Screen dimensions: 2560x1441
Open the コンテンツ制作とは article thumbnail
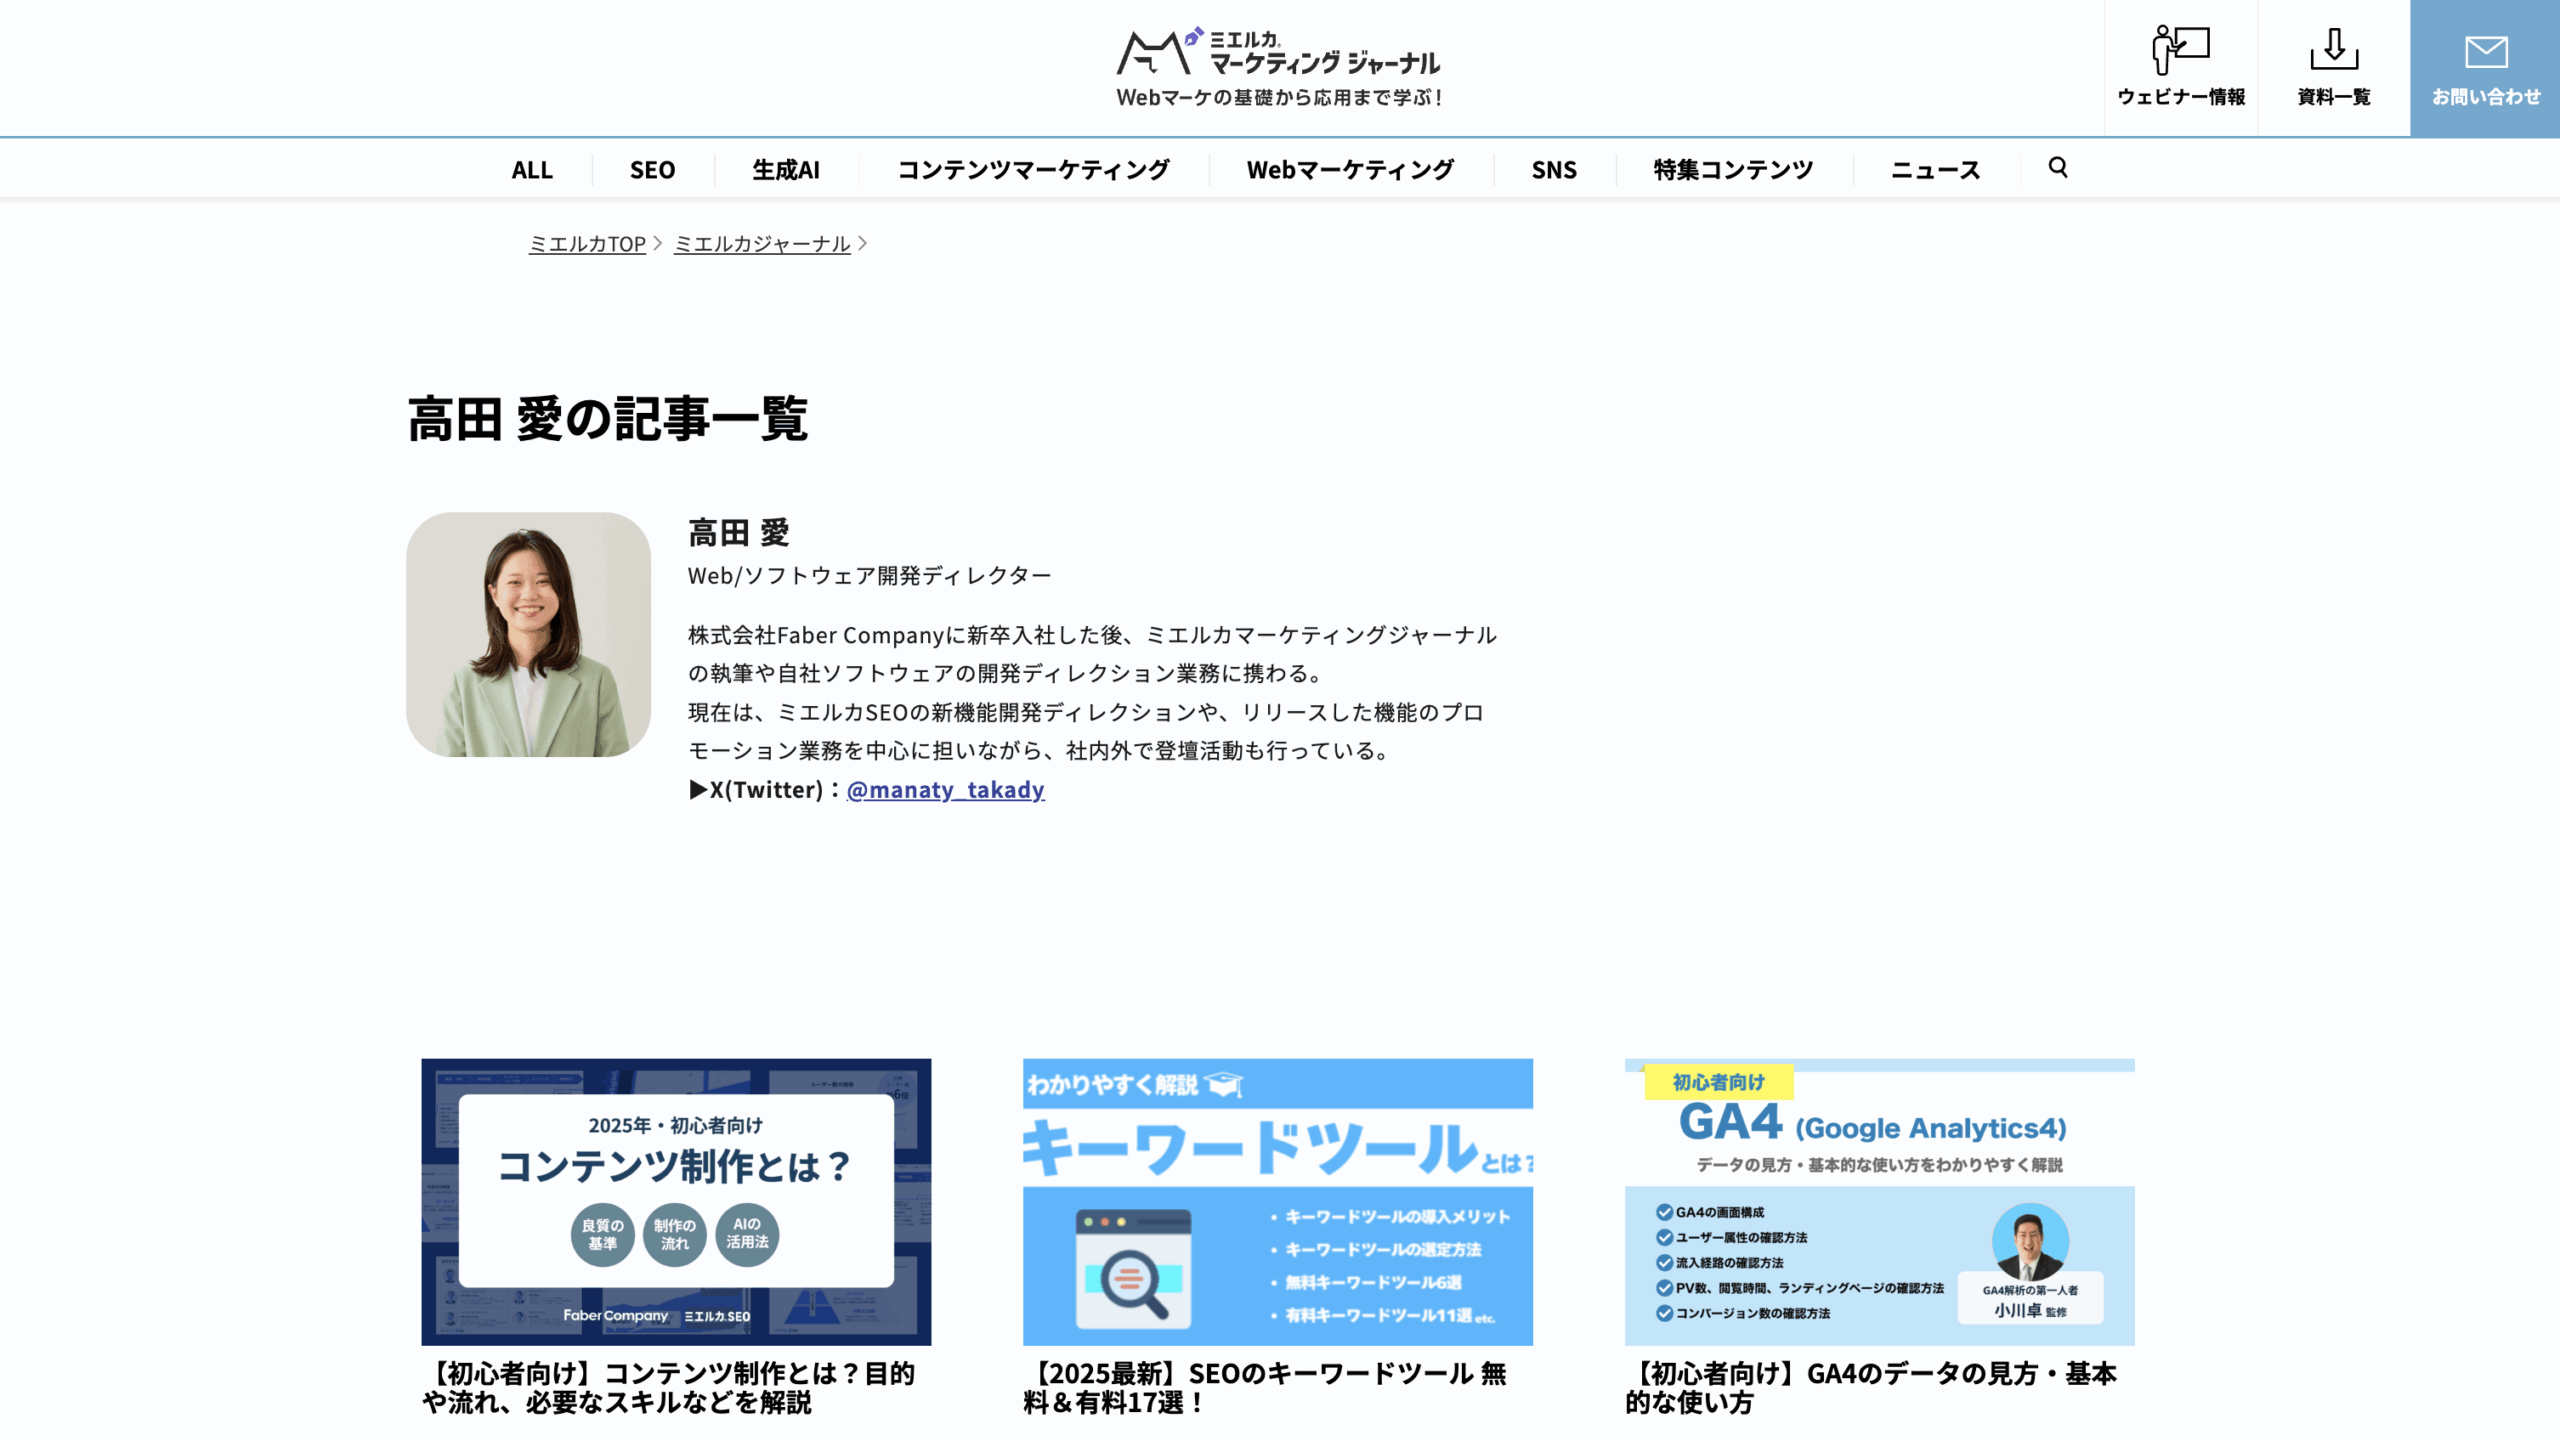tap(676, 1201)
